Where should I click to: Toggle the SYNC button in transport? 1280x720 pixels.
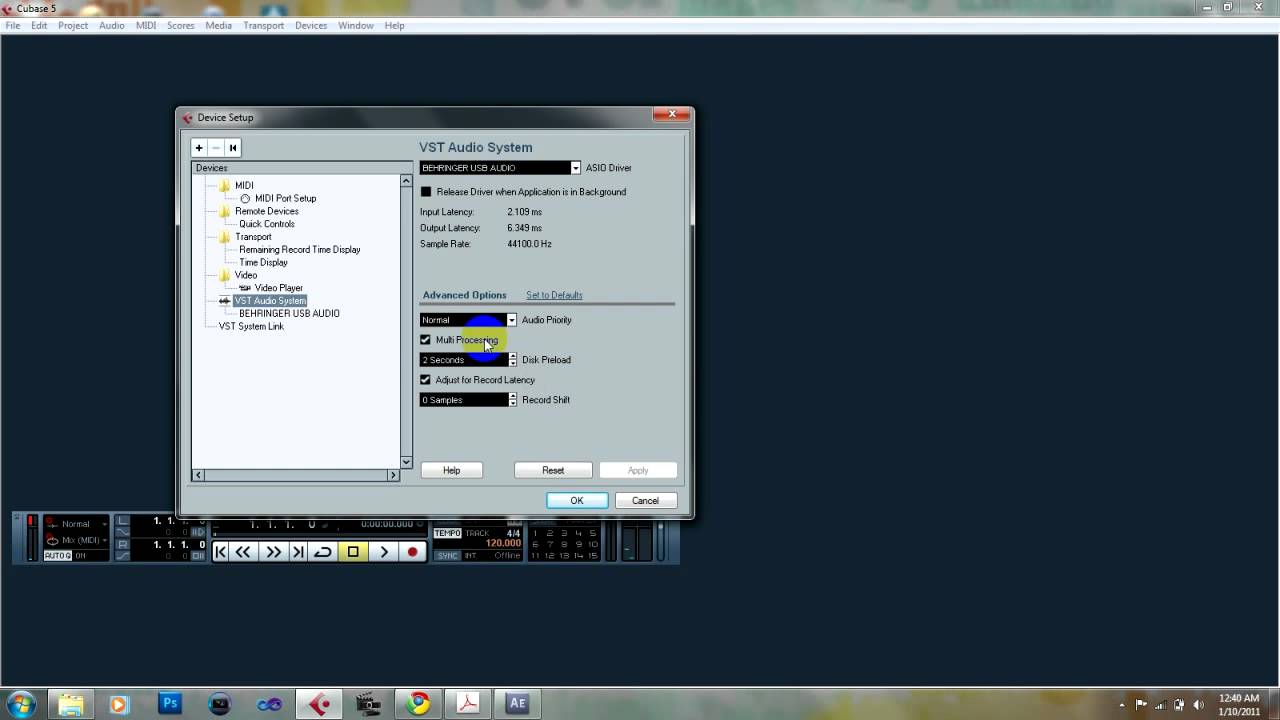pos(447,555)
